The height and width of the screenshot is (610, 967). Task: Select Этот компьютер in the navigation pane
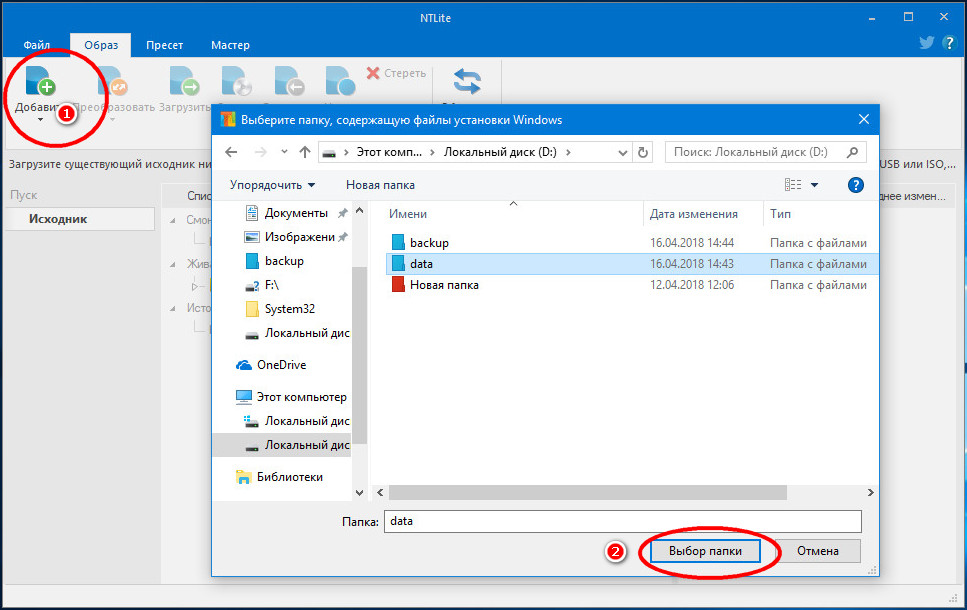point(291,397)
